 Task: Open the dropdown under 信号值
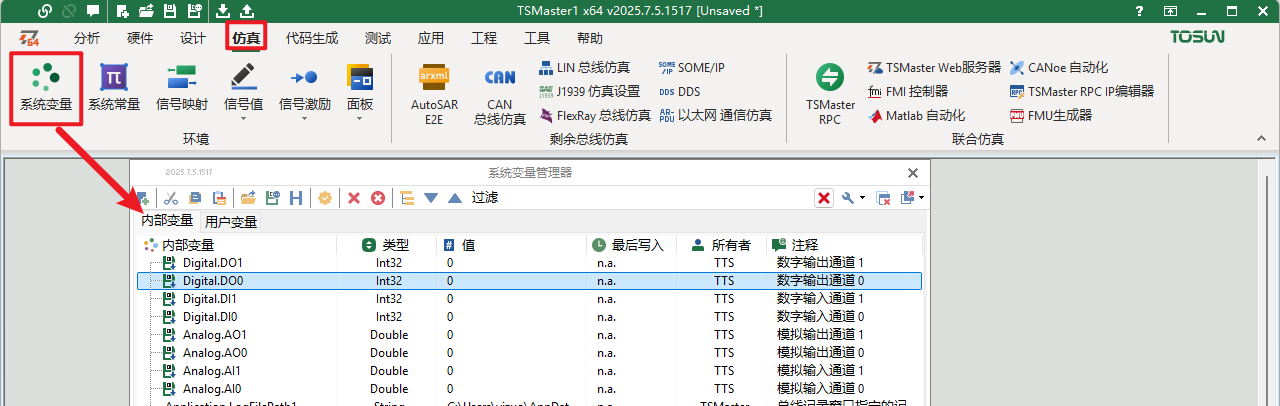(x=243, y=118)
